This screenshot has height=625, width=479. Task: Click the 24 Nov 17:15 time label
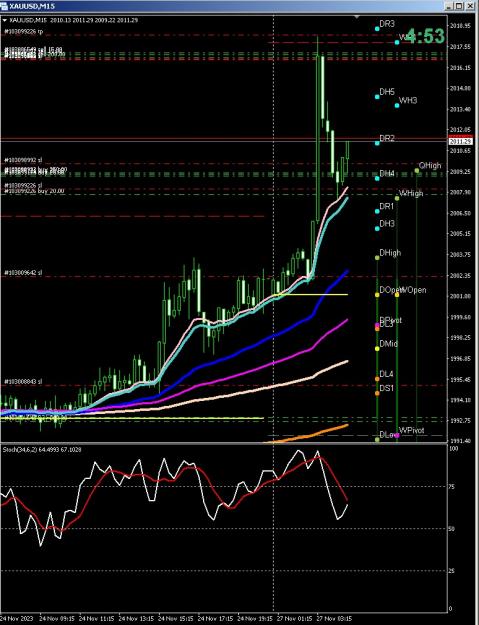(x=214, y=619)
